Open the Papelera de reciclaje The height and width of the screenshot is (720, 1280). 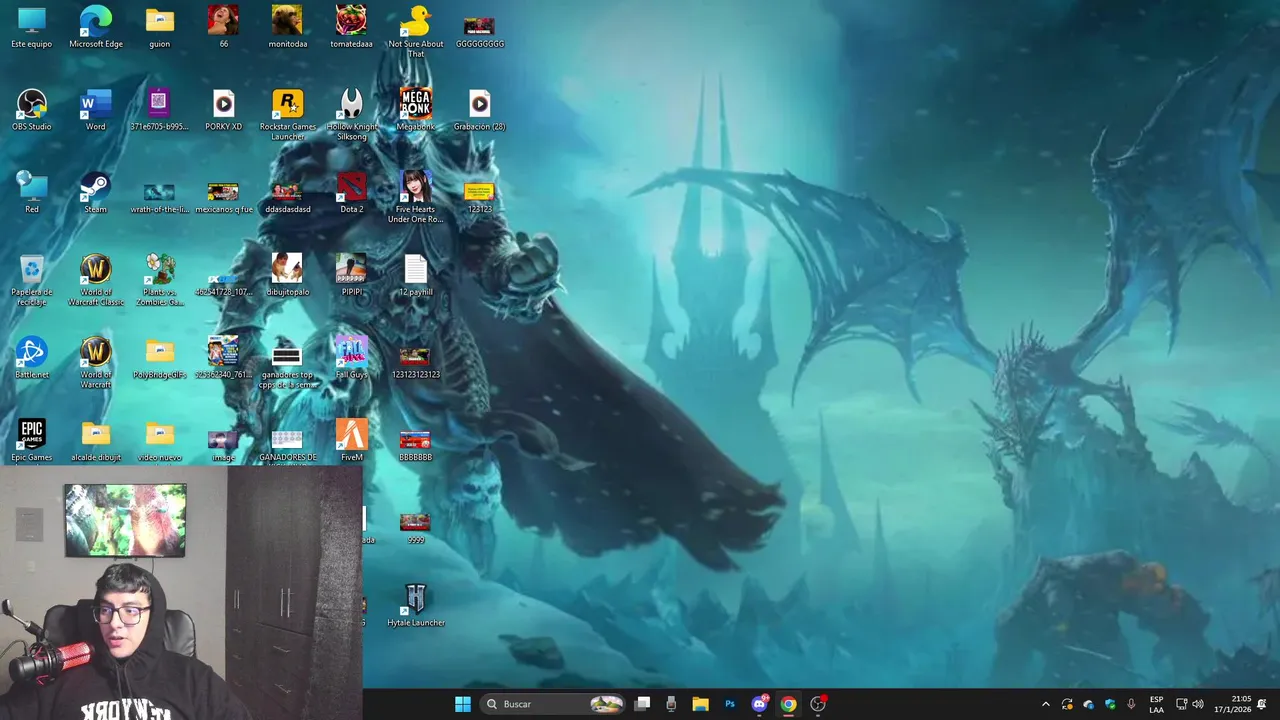click(32, 280)
